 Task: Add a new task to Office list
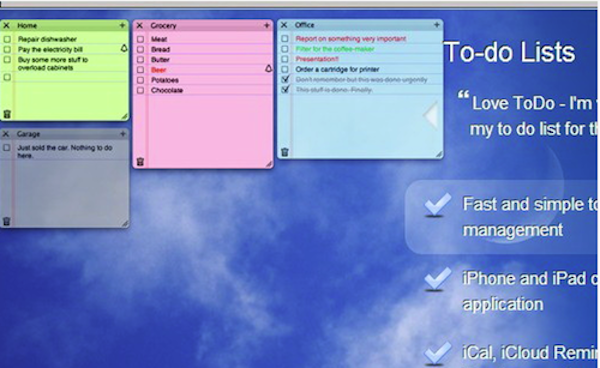(437, 25)
